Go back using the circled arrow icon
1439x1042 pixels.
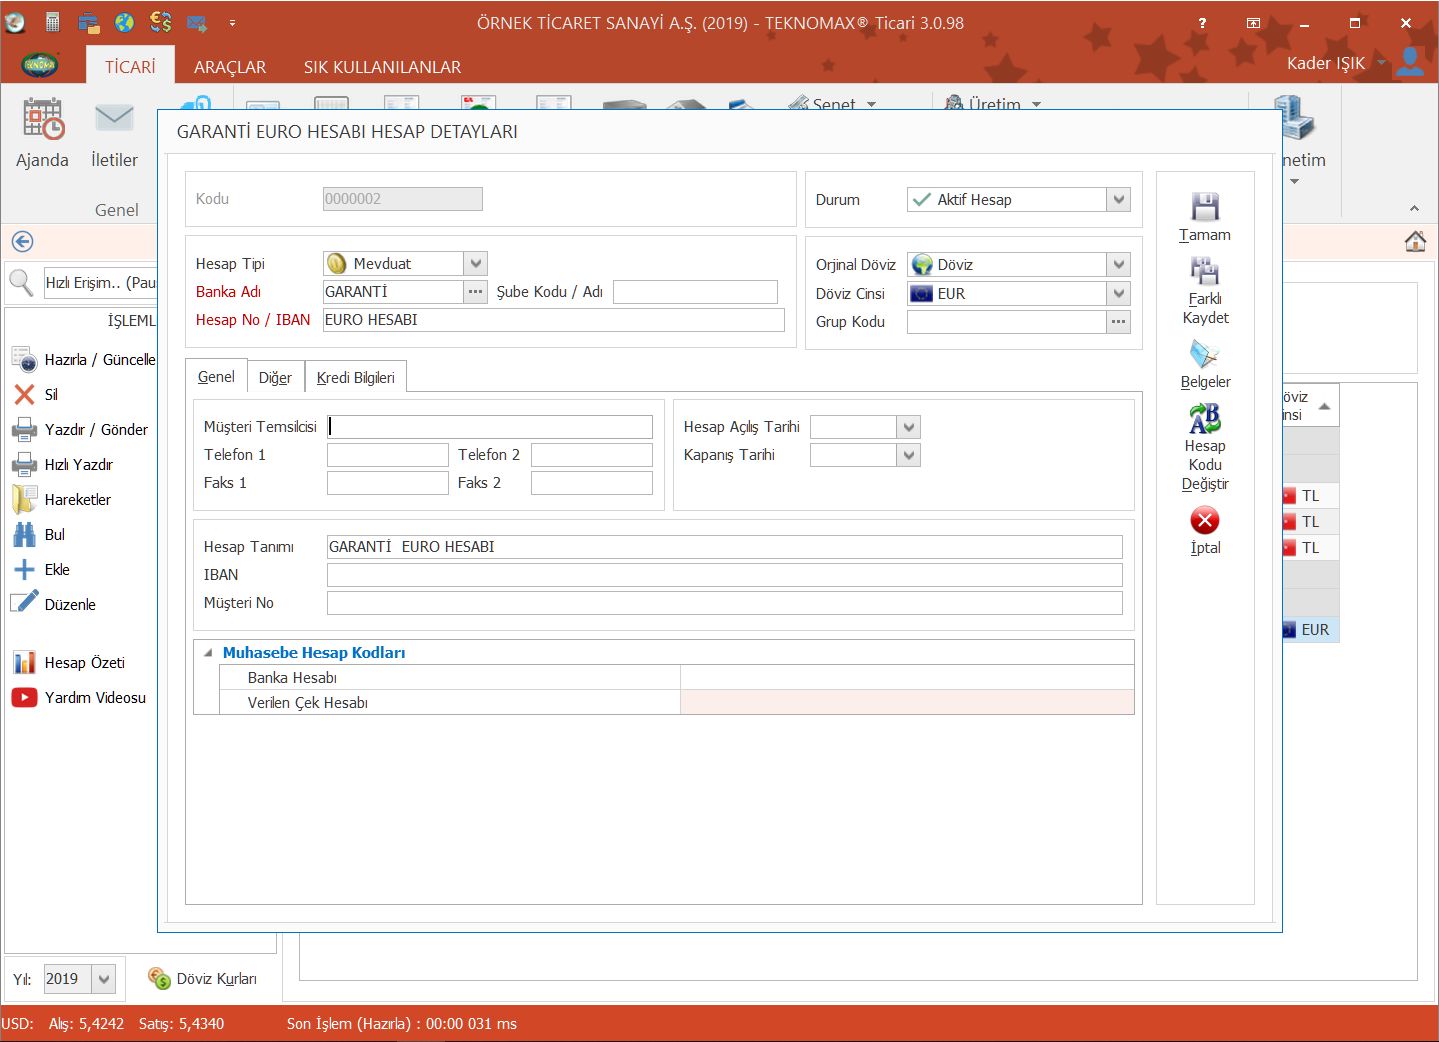point(22,241)
